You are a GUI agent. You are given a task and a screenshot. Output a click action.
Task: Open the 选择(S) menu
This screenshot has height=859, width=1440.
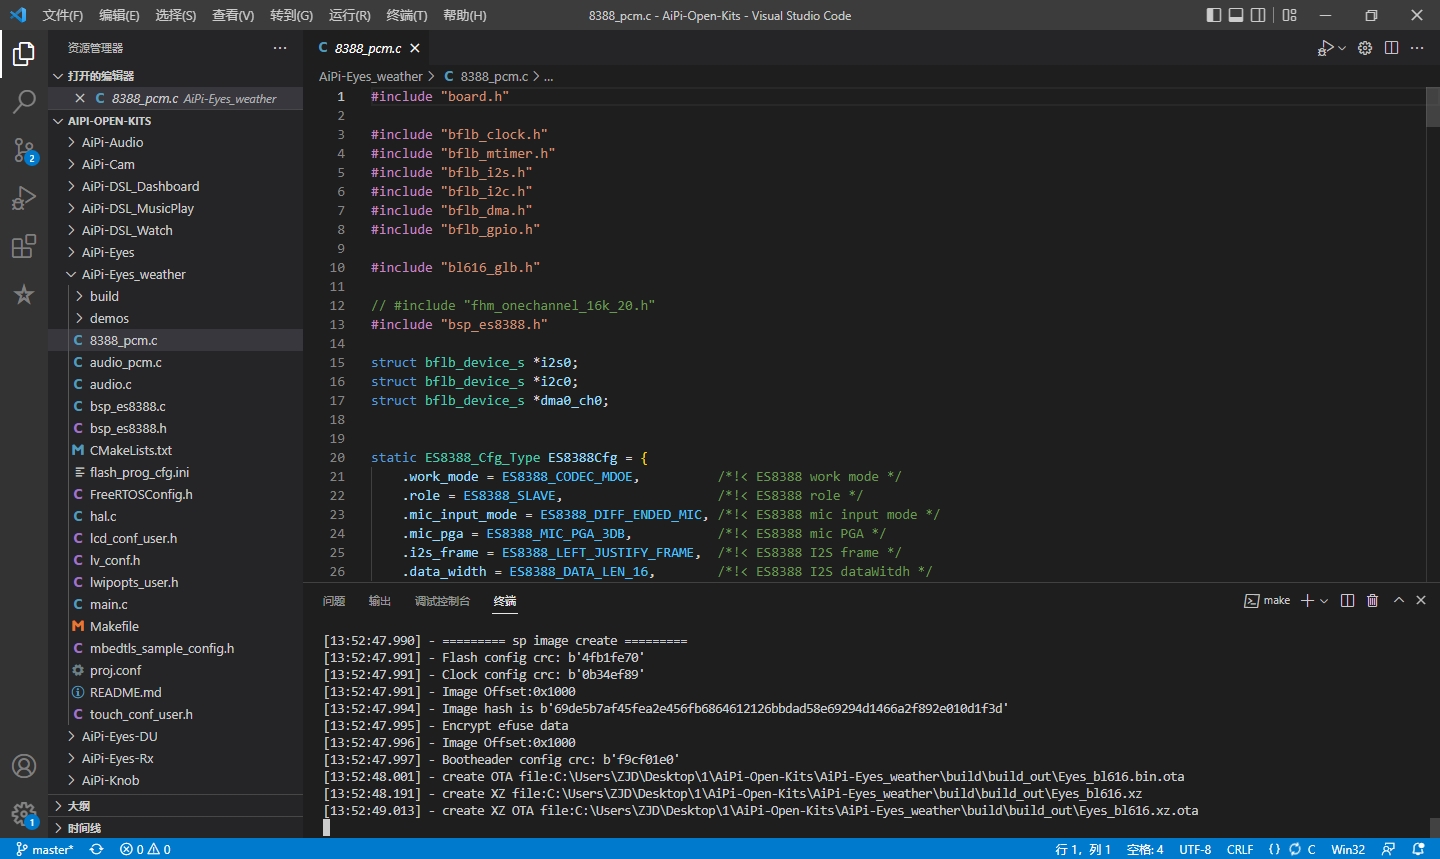pyautogui.click(x=176, y=15)
